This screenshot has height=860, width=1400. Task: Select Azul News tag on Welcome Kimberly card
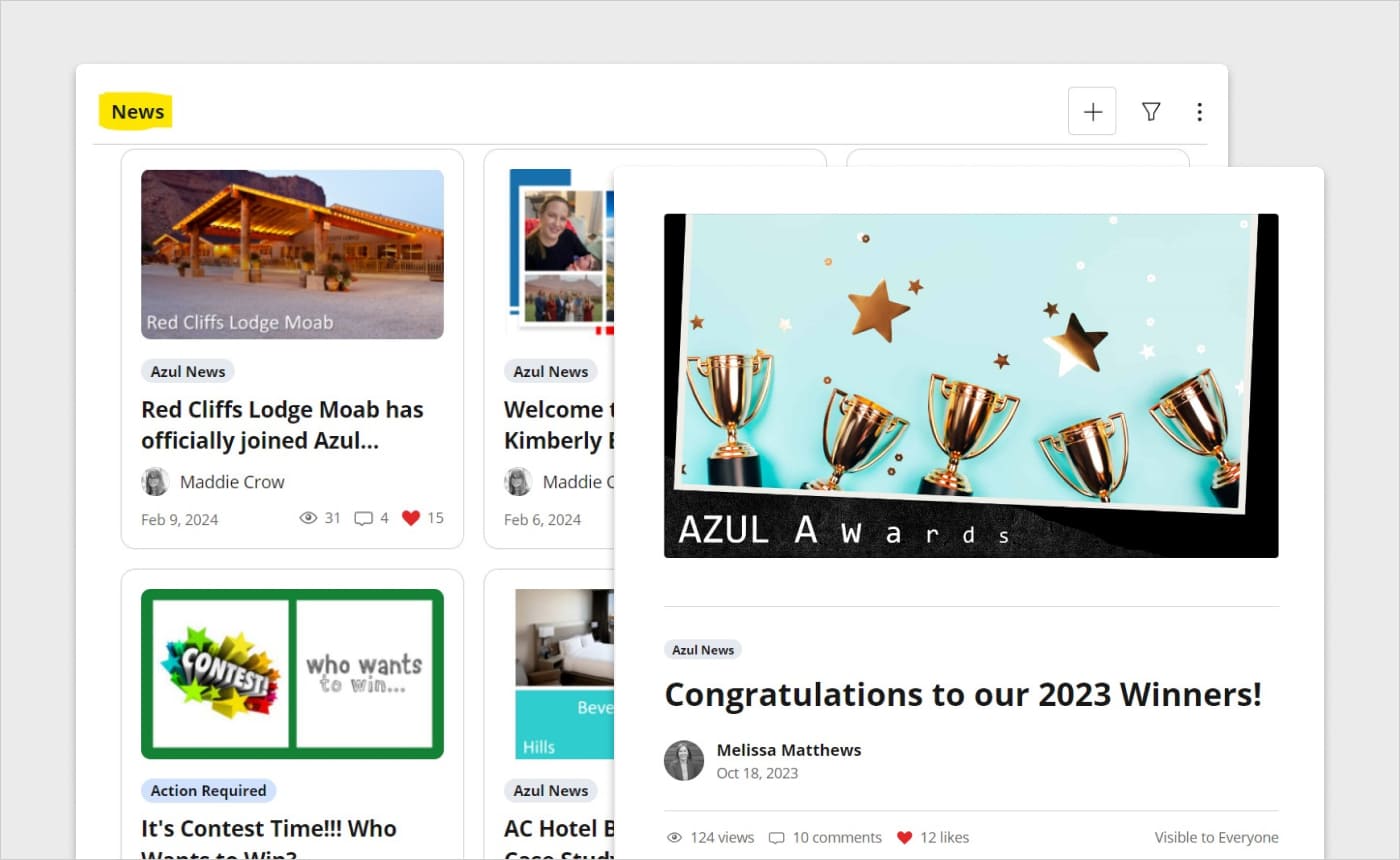click(551, 371)
